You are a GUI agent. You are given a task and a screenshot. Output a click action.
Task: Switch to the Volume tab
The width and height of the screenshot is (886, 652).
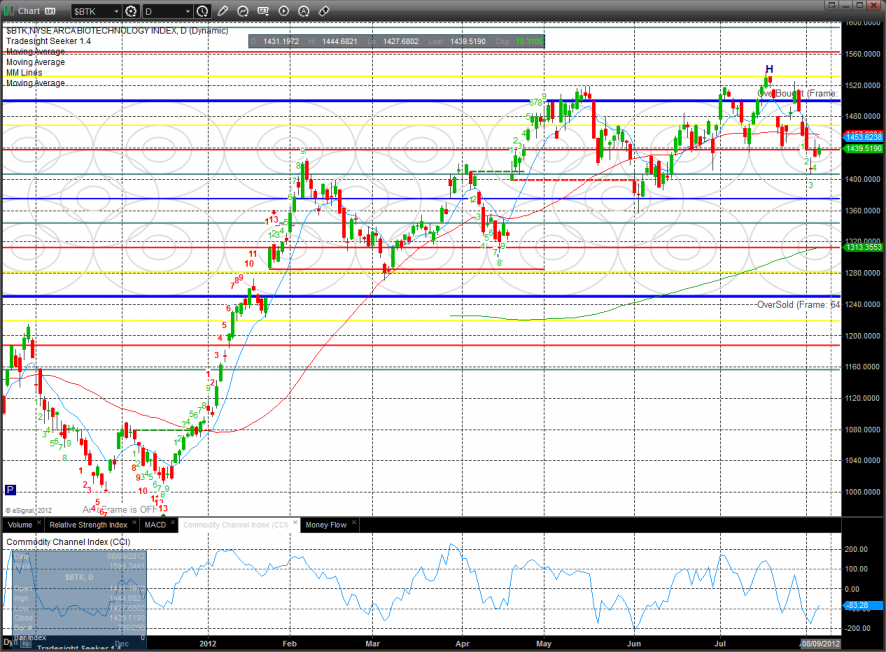click(19, 524)
